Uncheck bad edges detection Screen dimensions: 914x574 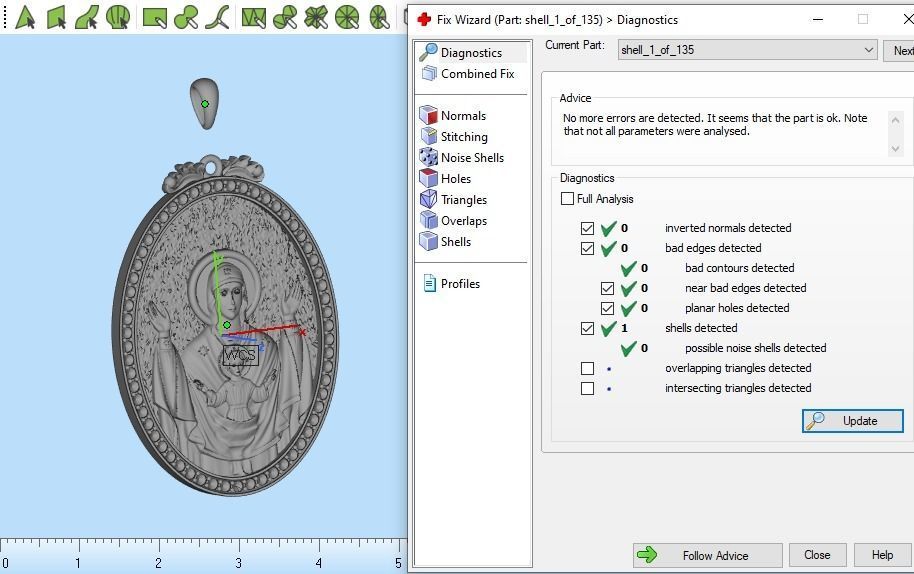point(587,248)
